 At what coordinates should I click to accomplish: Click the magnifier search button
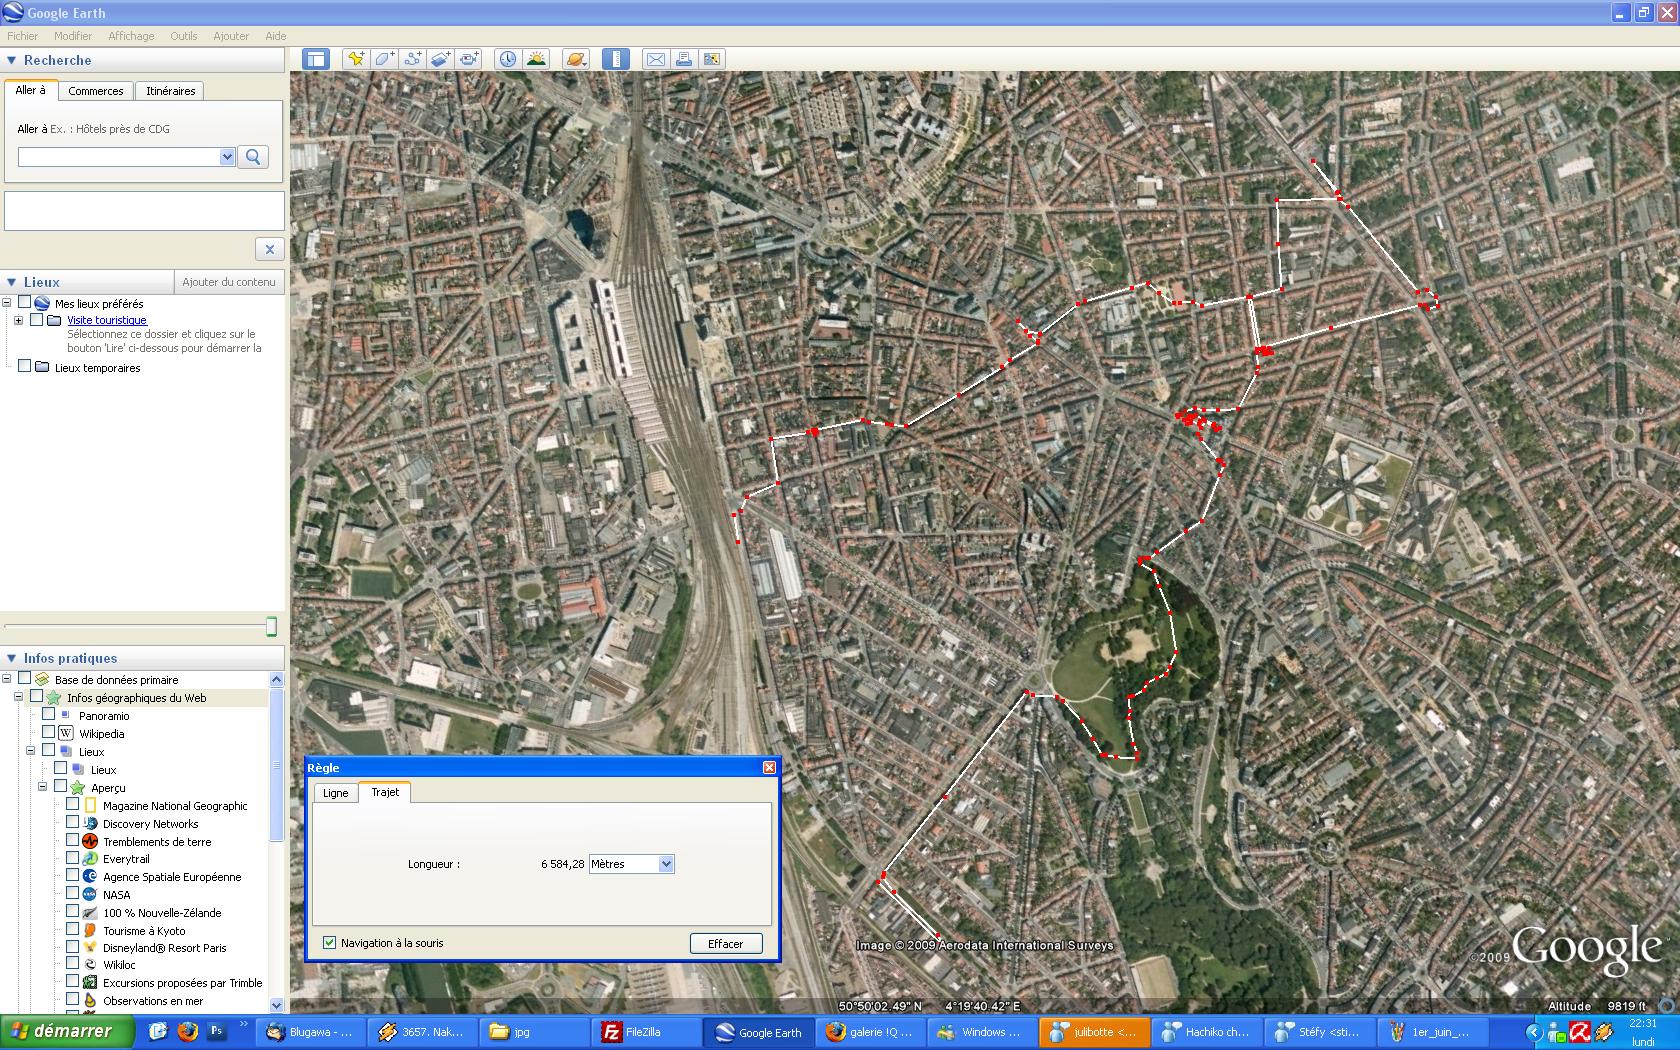[253, 157]
